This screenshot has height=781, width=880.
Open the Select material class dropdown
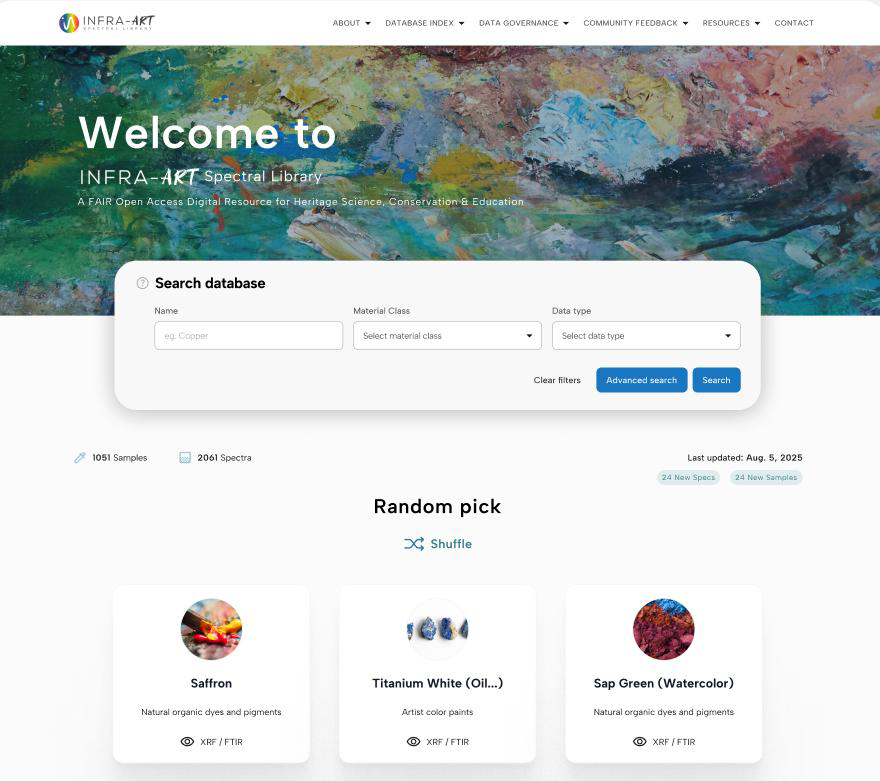click(447, 336)
